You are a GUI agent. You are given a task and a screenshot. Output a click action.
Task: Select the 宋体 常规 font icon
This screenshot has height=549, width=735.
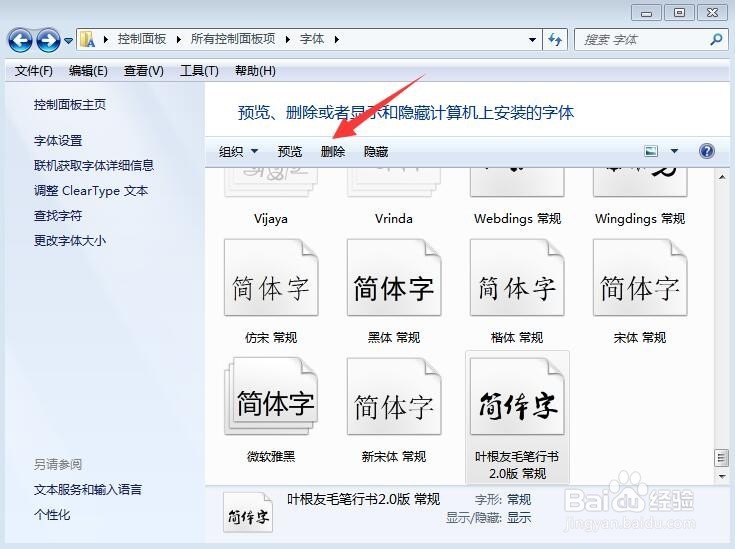[640, 278]
